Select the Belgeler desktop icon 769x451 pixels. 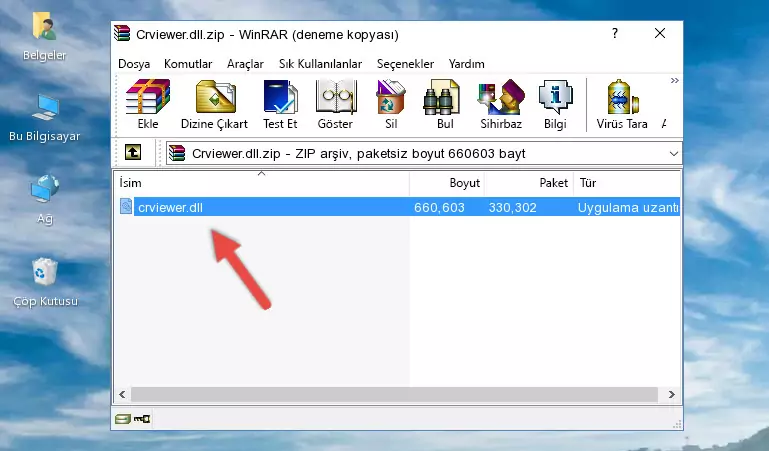(x=45, y=37)
